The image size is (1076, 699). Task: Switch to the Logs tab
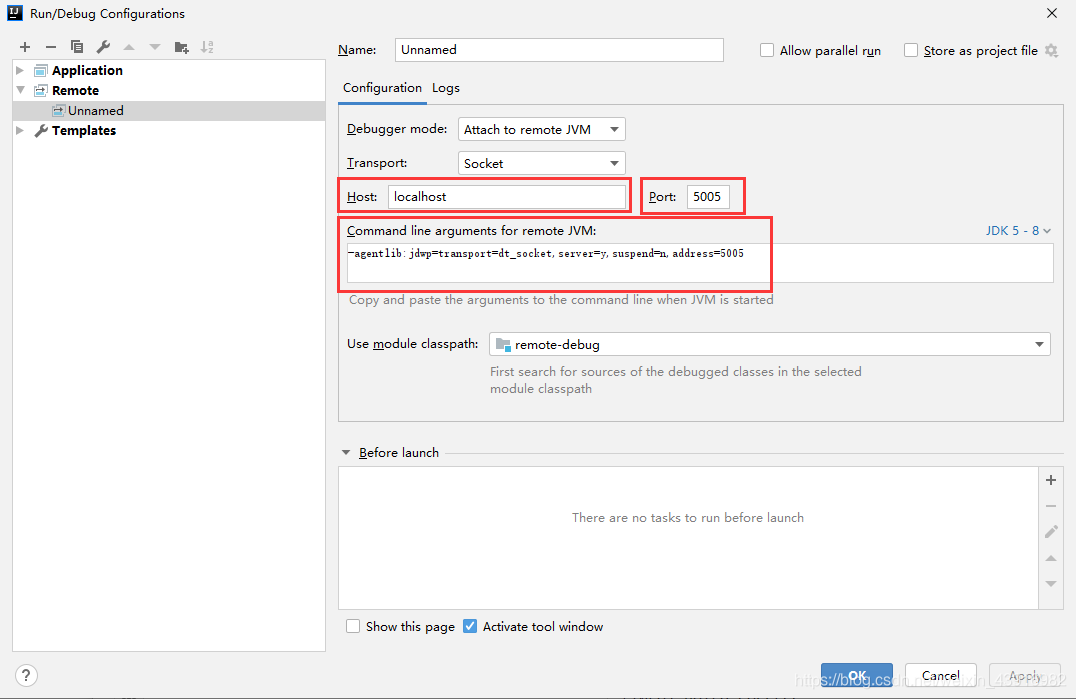click(x=446, y=88)
